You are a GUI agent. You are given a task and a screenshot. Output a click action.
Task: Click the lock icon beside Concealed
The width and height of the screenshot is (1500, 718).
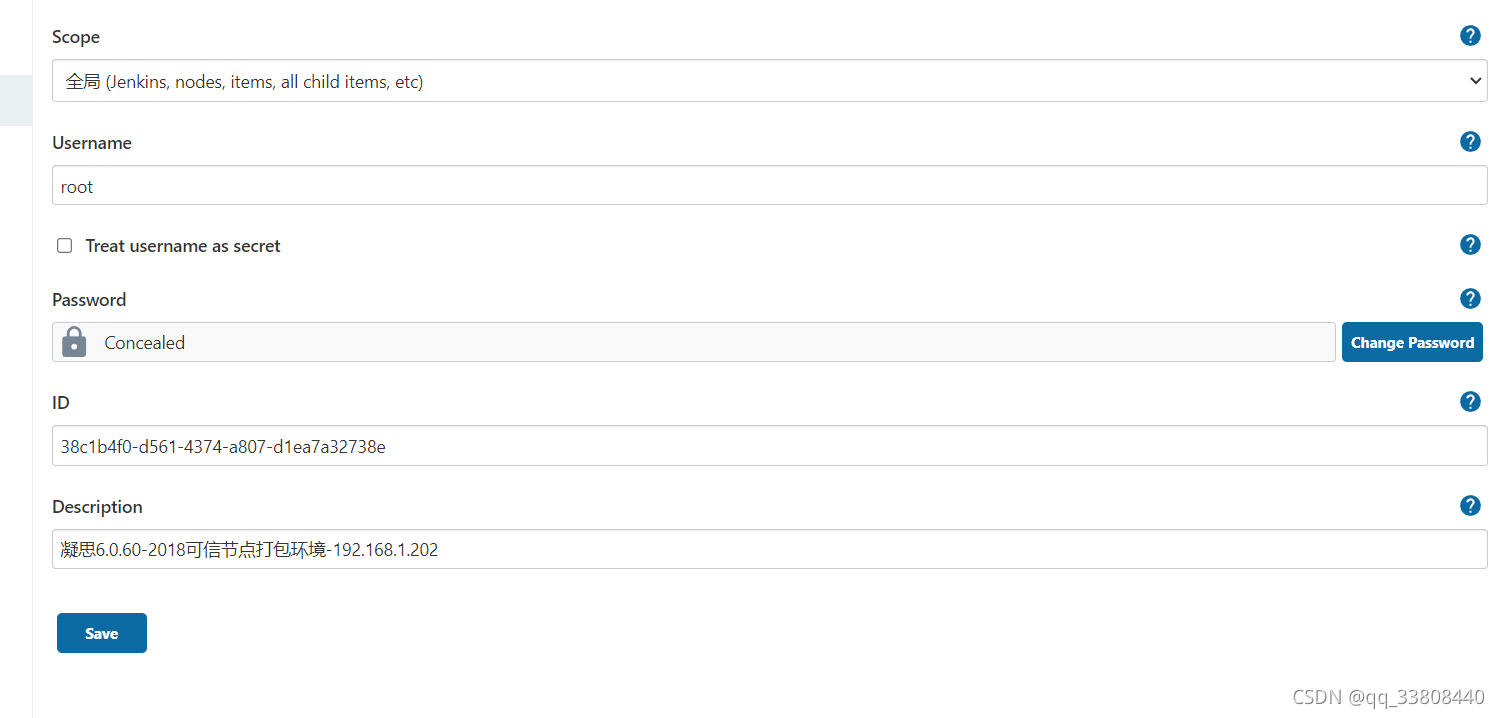coord(74,341)
